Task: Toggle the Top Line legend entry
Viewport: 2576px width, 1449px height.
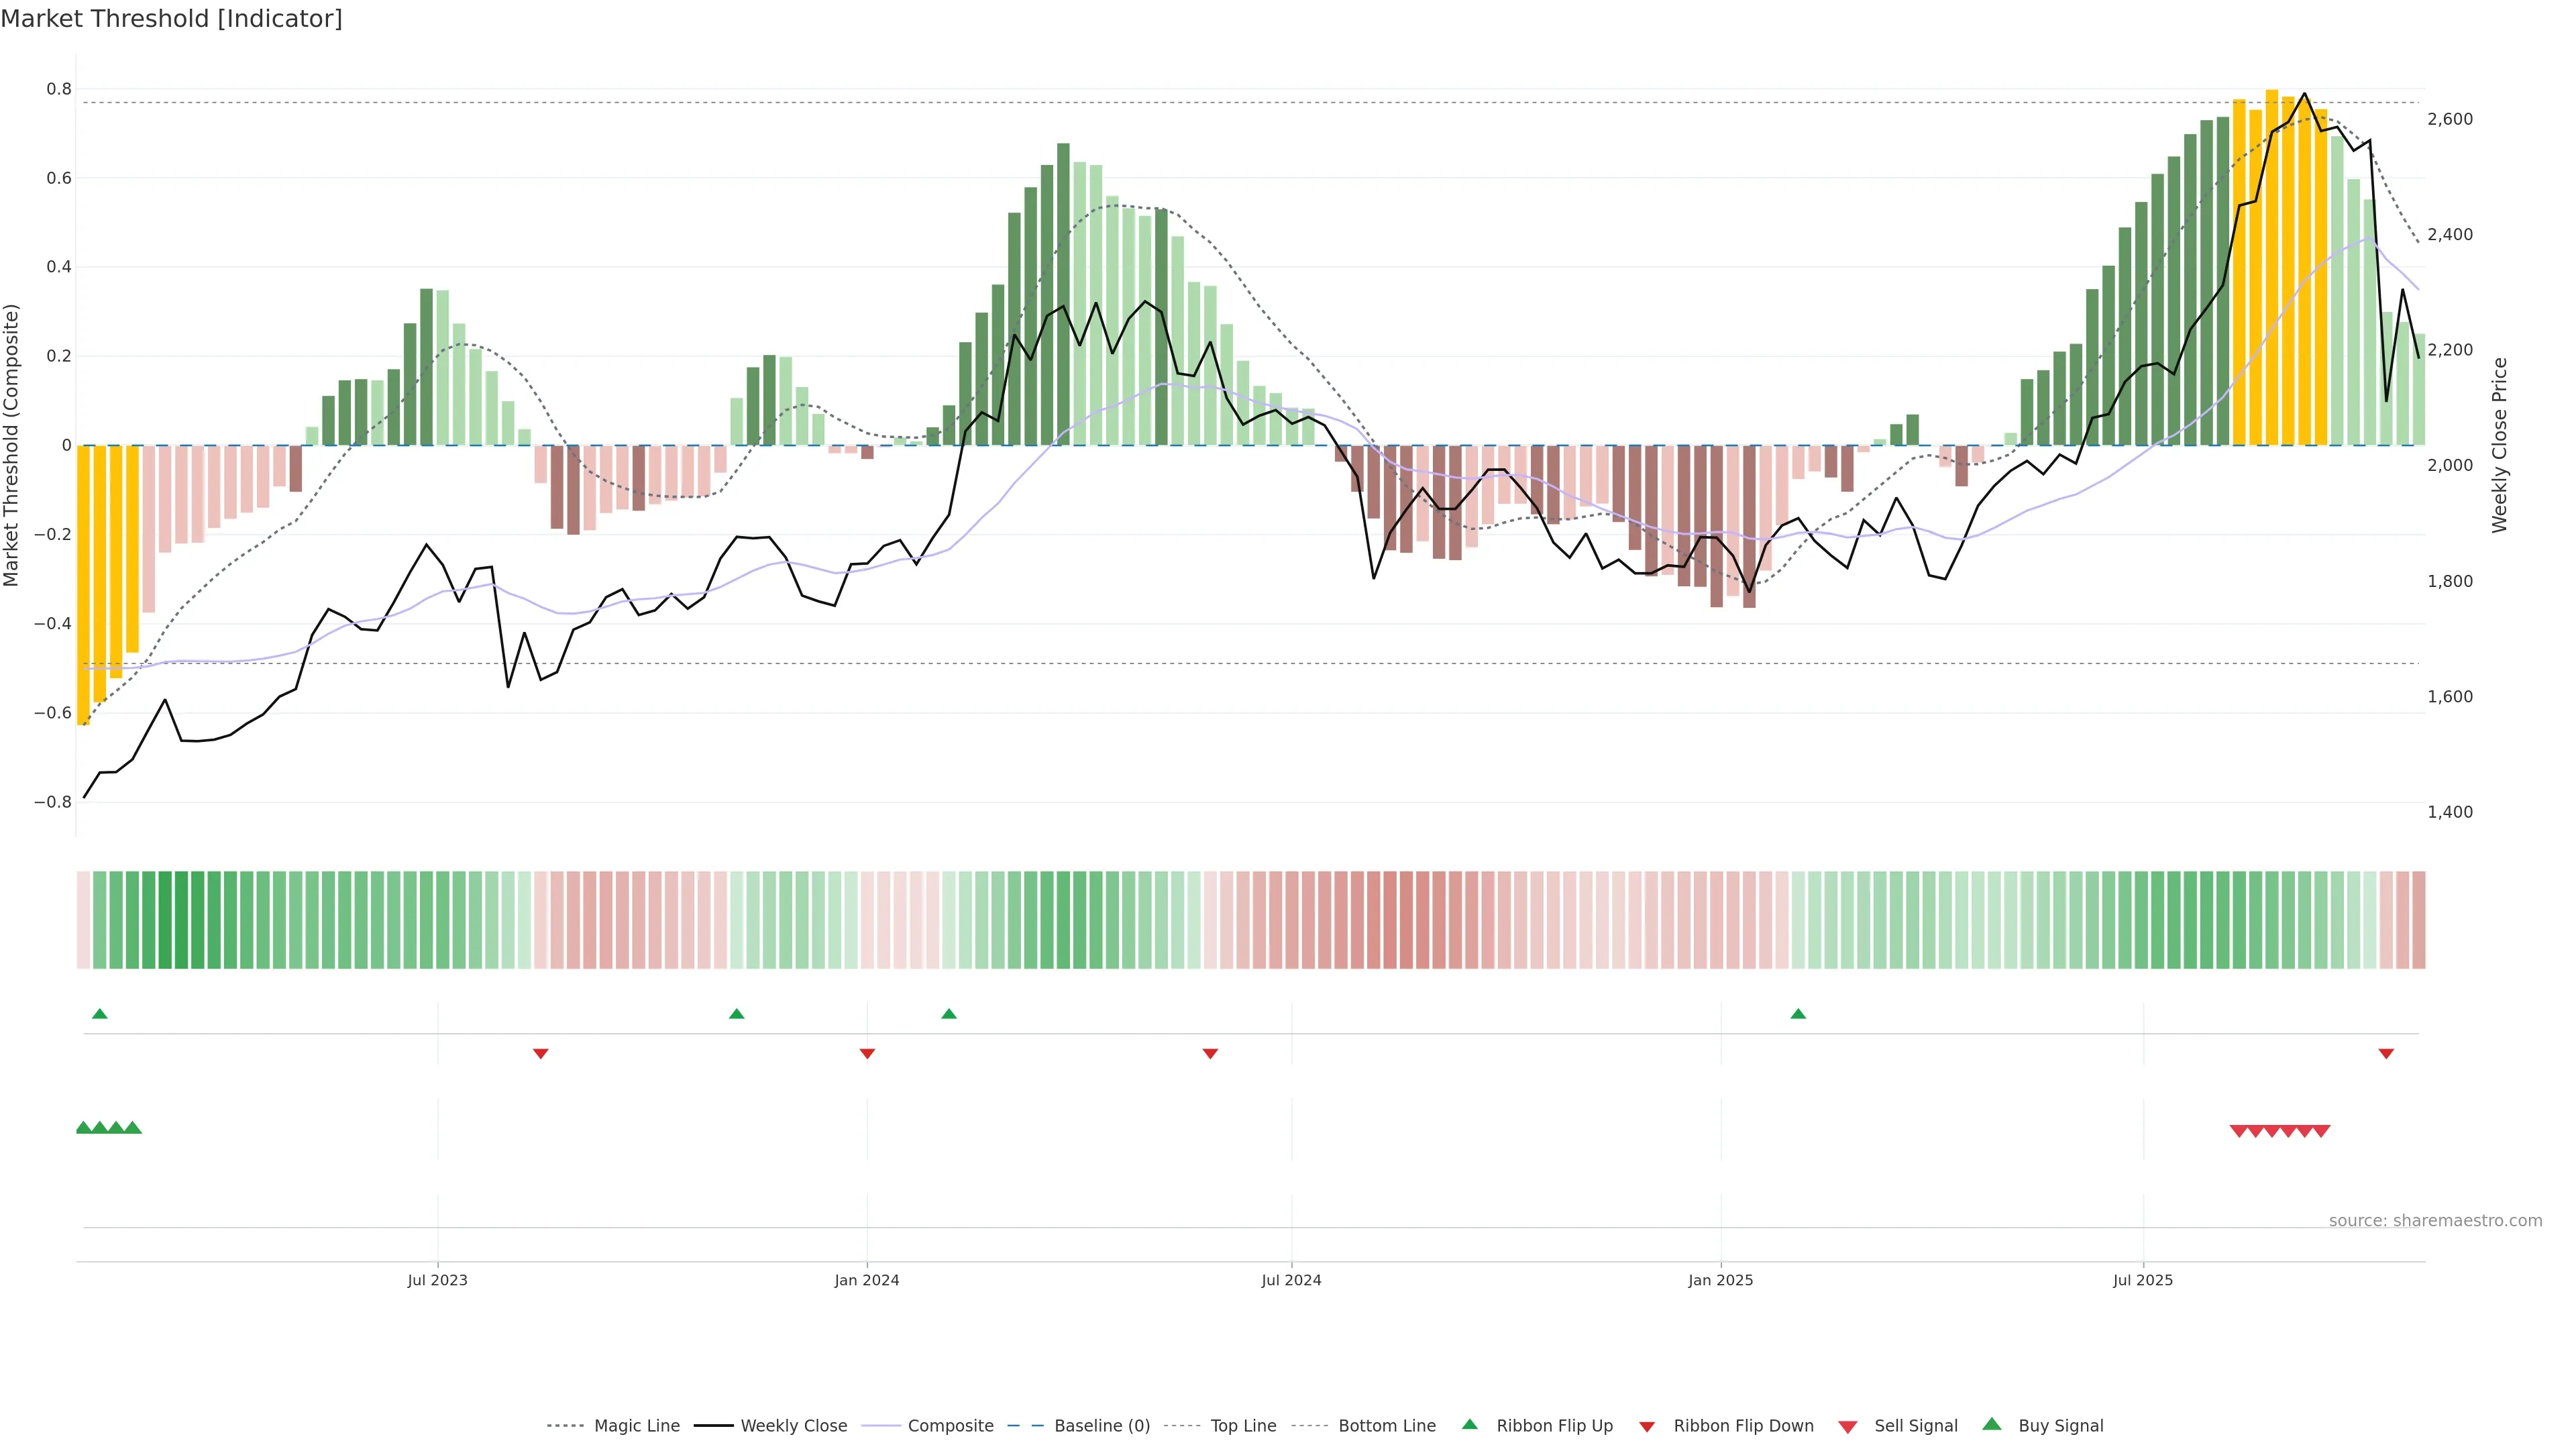Action: [1243, 1426]
